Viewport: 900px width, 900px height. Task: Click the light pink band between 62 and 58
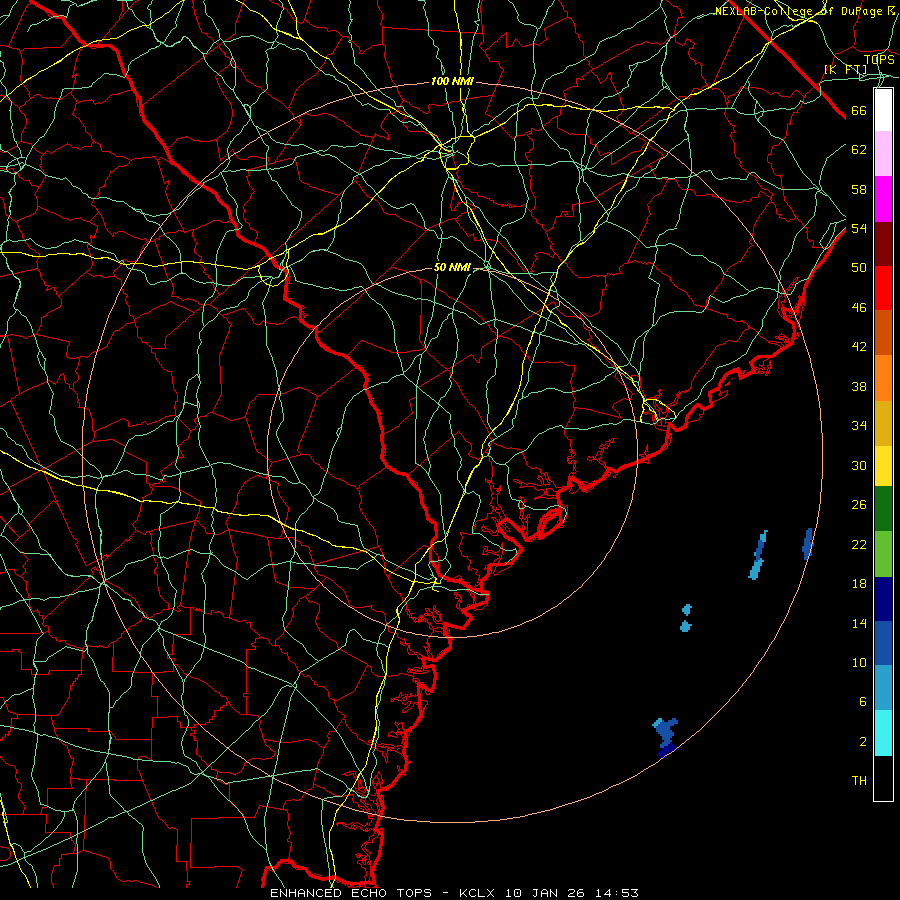pyautogui.click(x=883, y=153)
